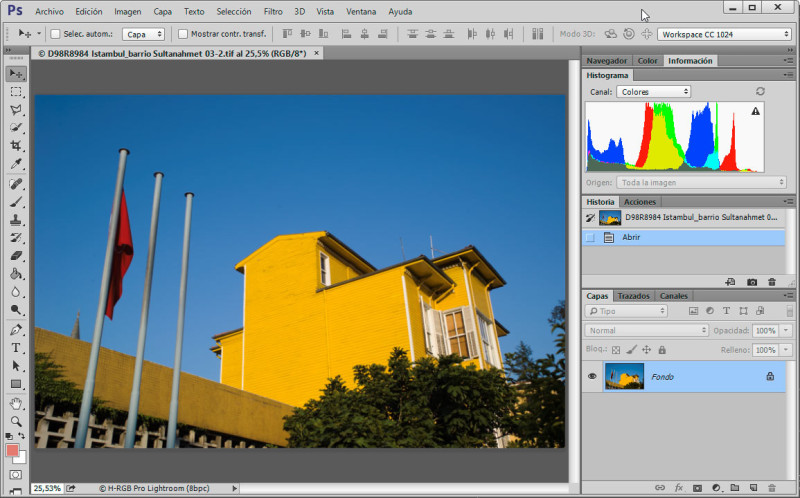Viewport: 800px width, 498px height.
Task: Click the red foreground color swatch
Action: [x=14, y=451]
